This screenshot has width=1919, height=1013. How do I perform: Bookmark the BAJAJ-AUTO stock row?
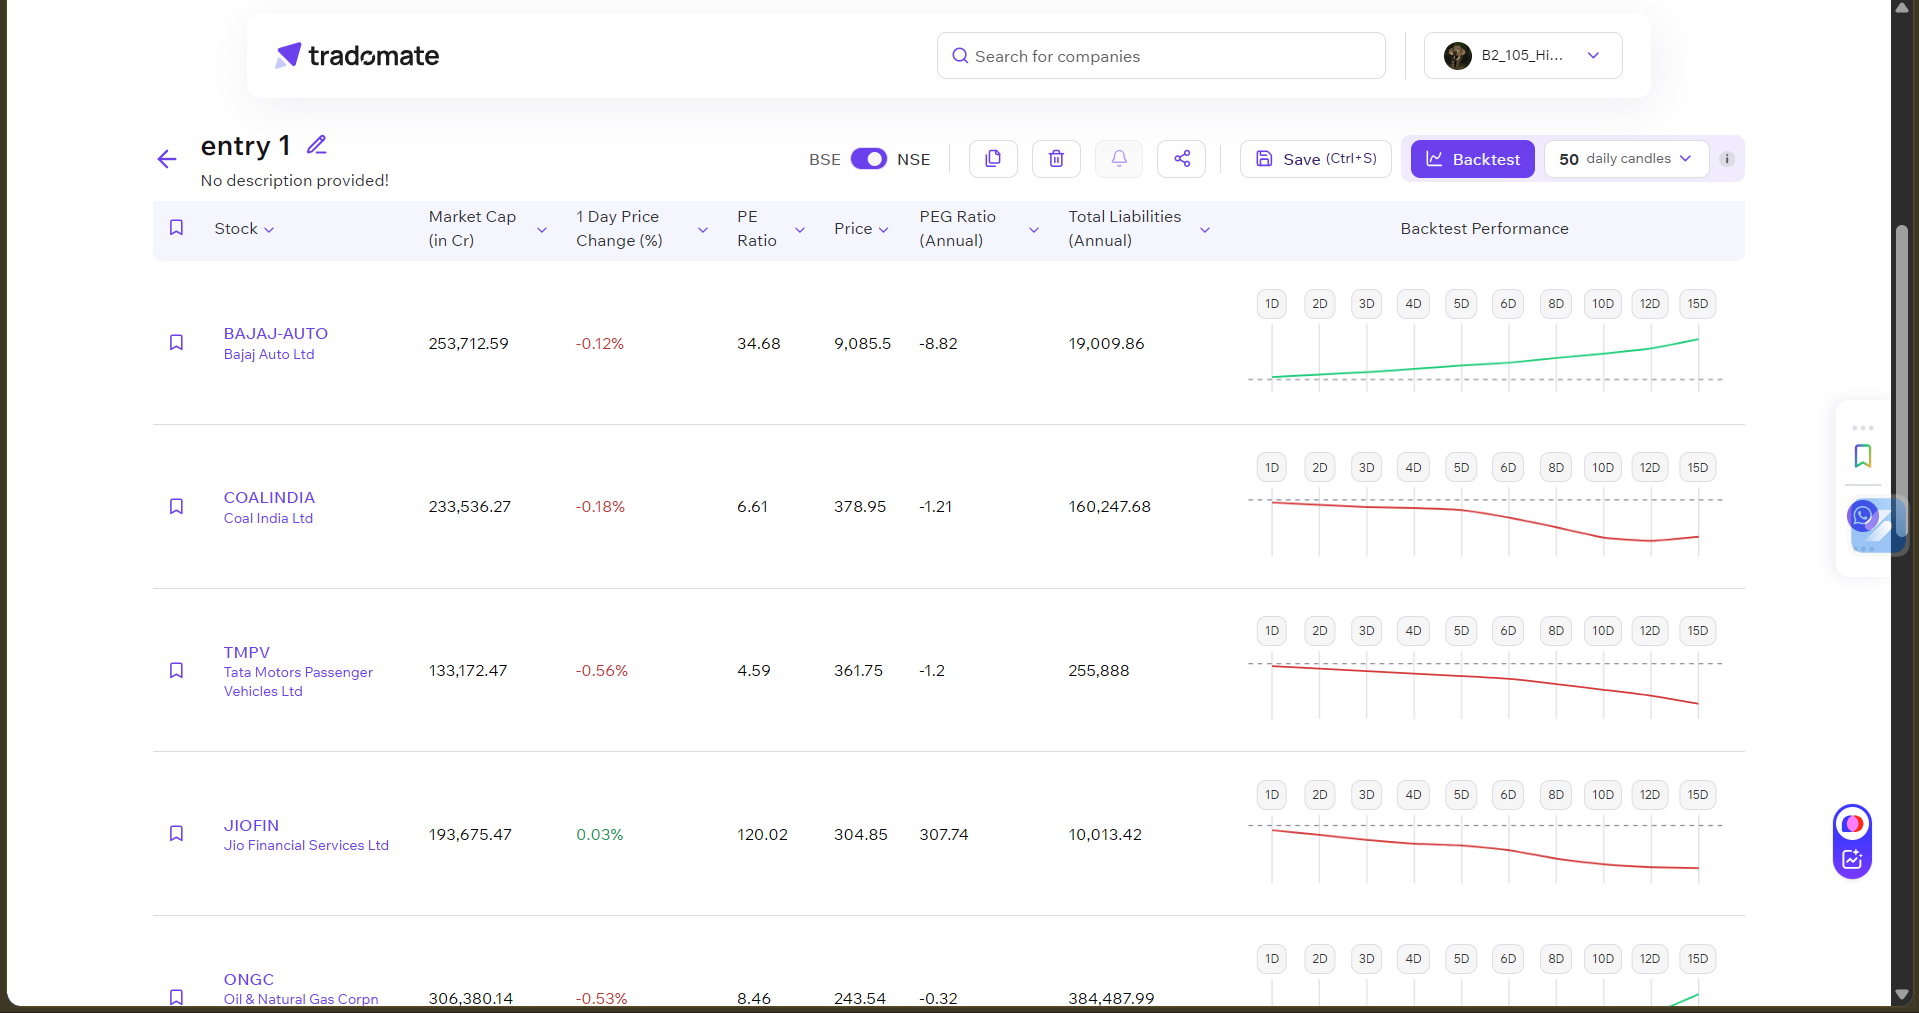[176, 343]
